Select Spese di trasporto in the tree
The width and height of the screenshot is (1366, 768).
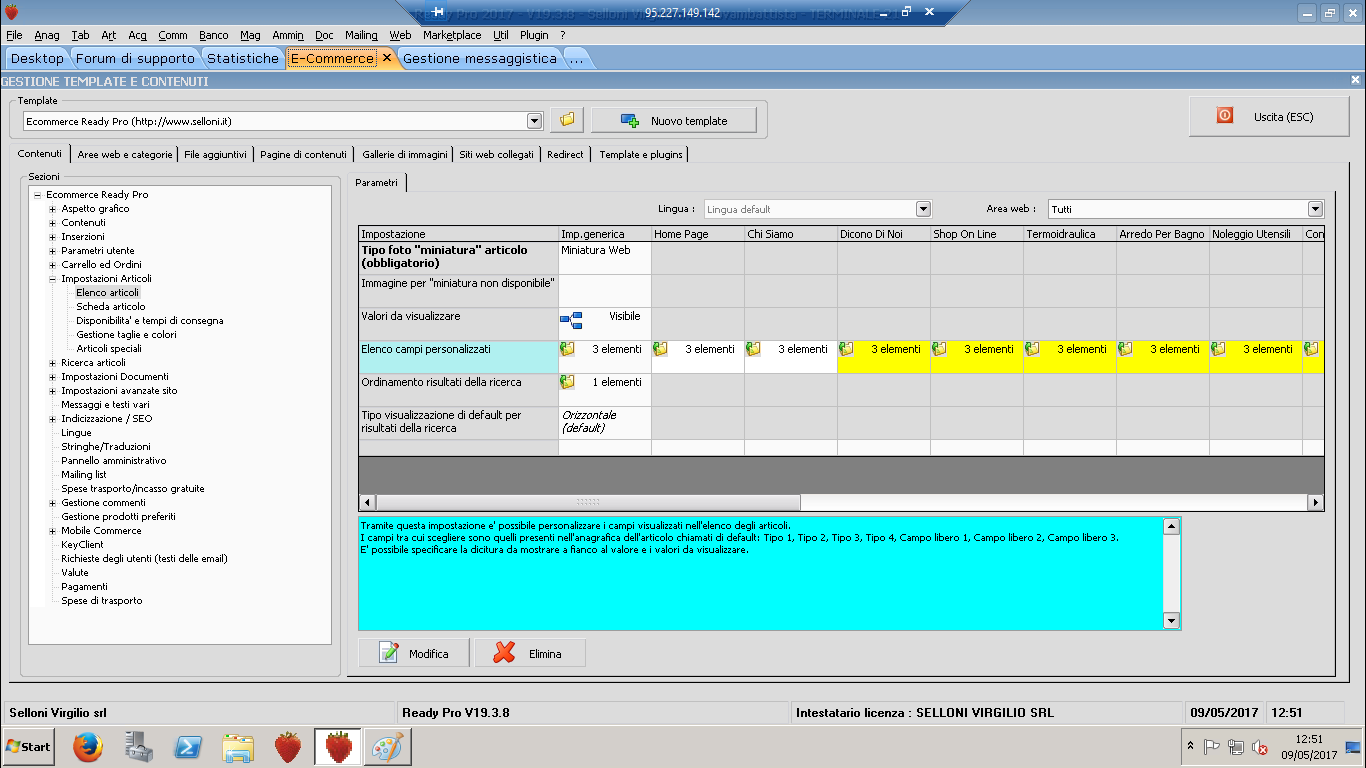point(102,601)
